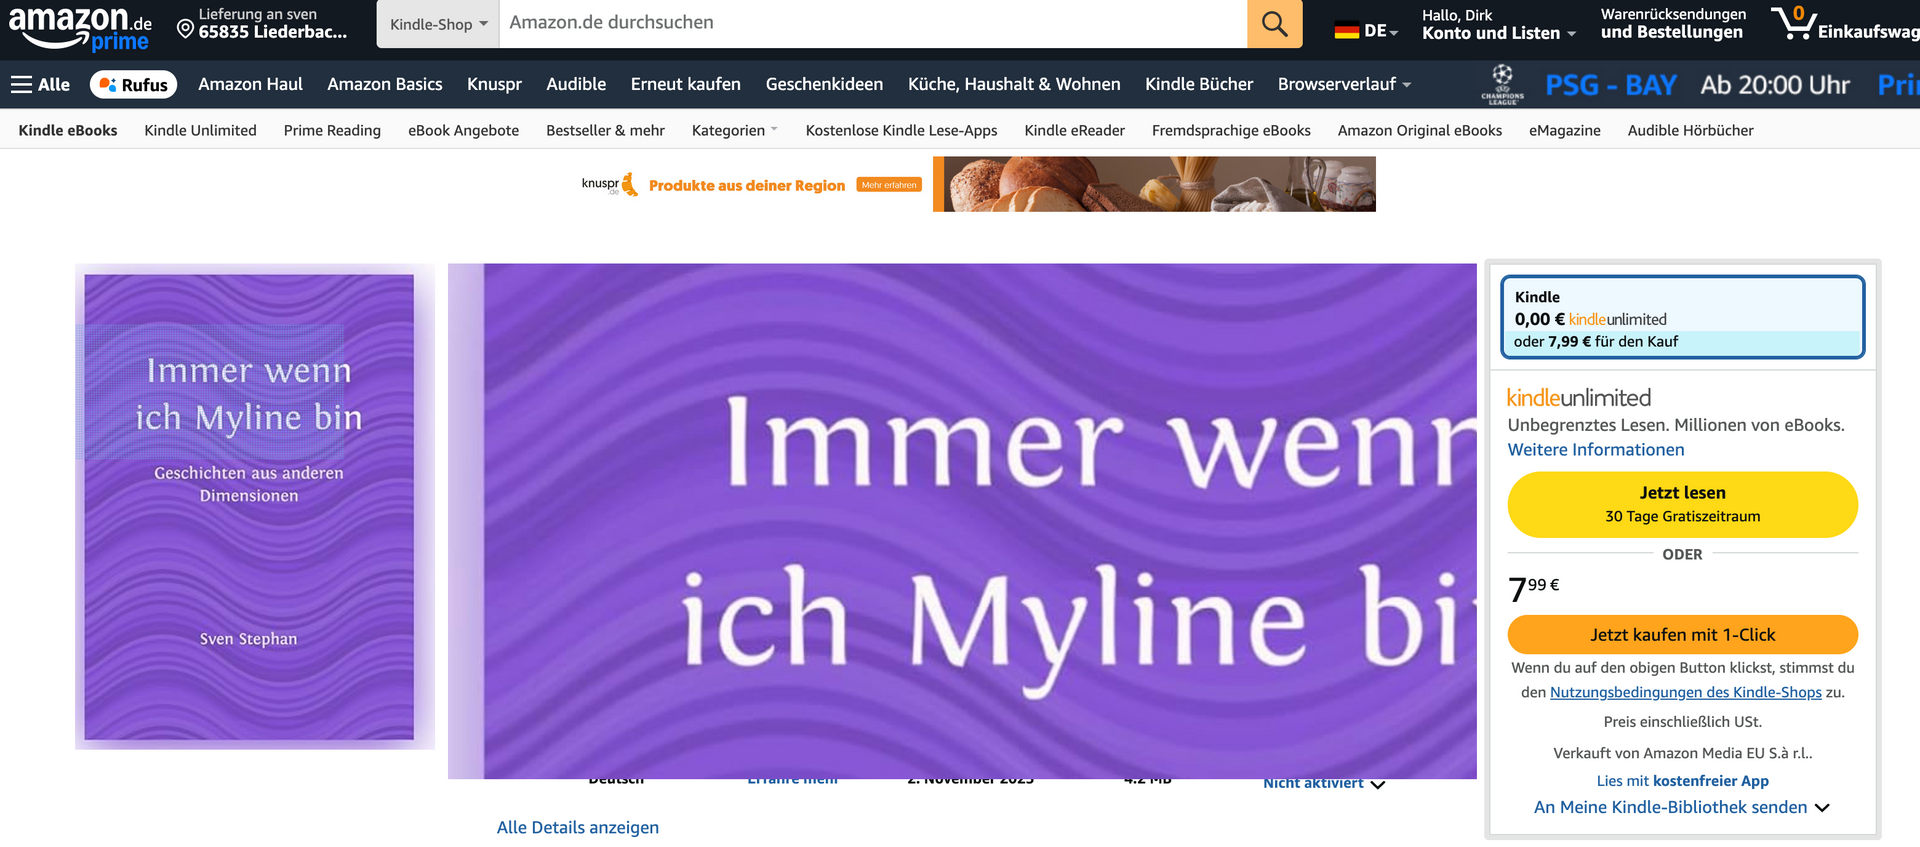This screenshot has height=847, width=1920.
Task: Open Audible Hörbücher tab
Action: click(x=1690, y=130)
